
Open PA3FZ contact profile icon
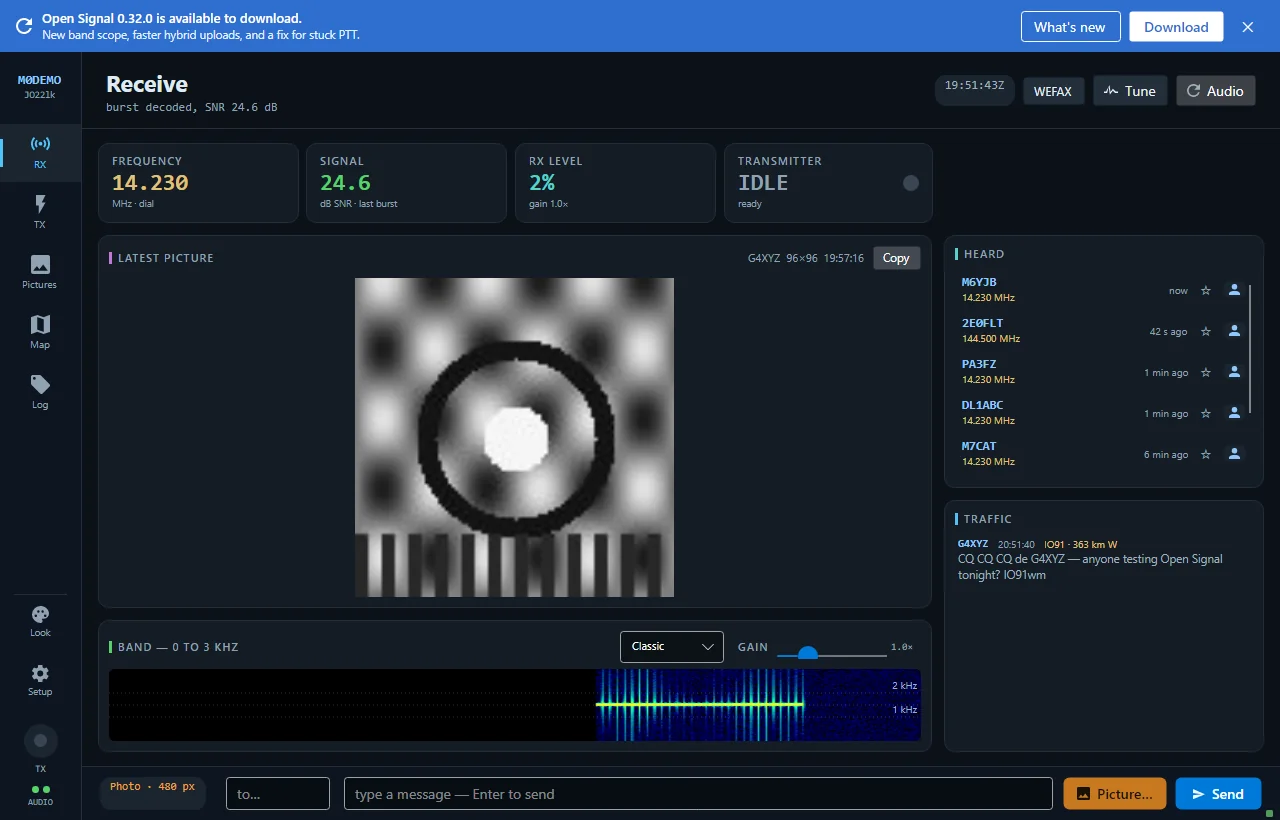click(x=1234, y=372)
